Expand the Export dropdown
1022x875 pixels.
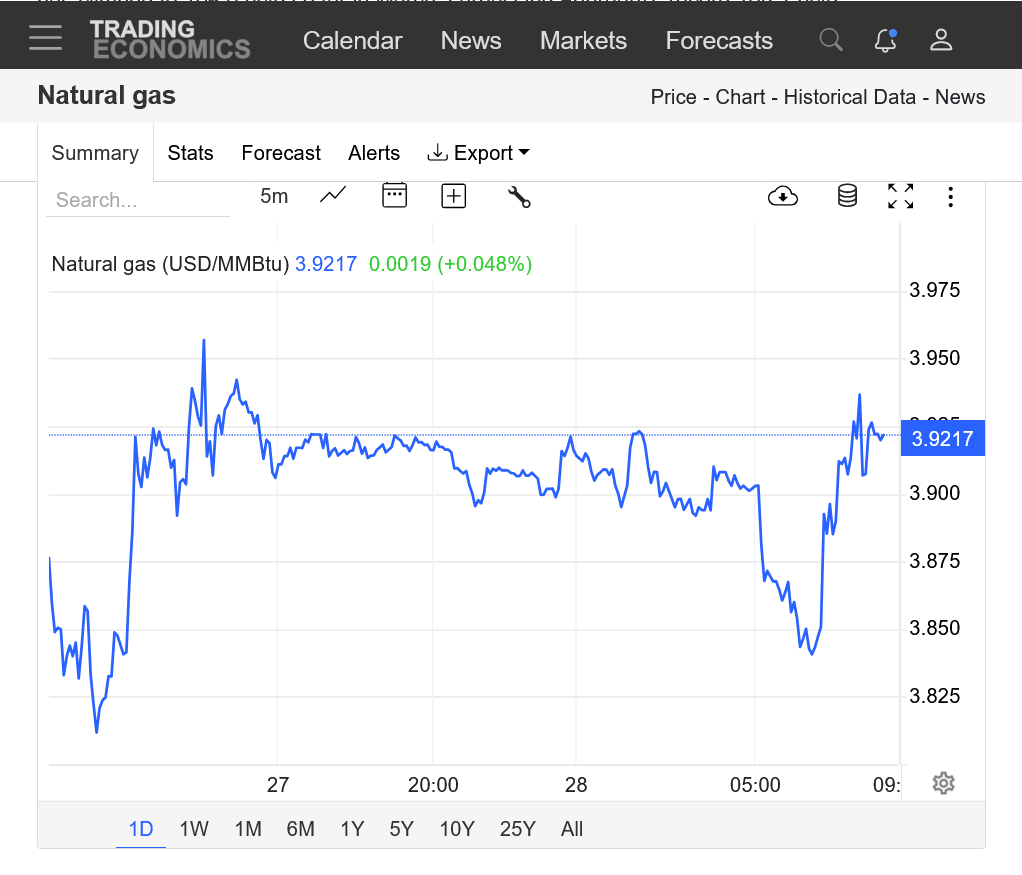(479, 153)
